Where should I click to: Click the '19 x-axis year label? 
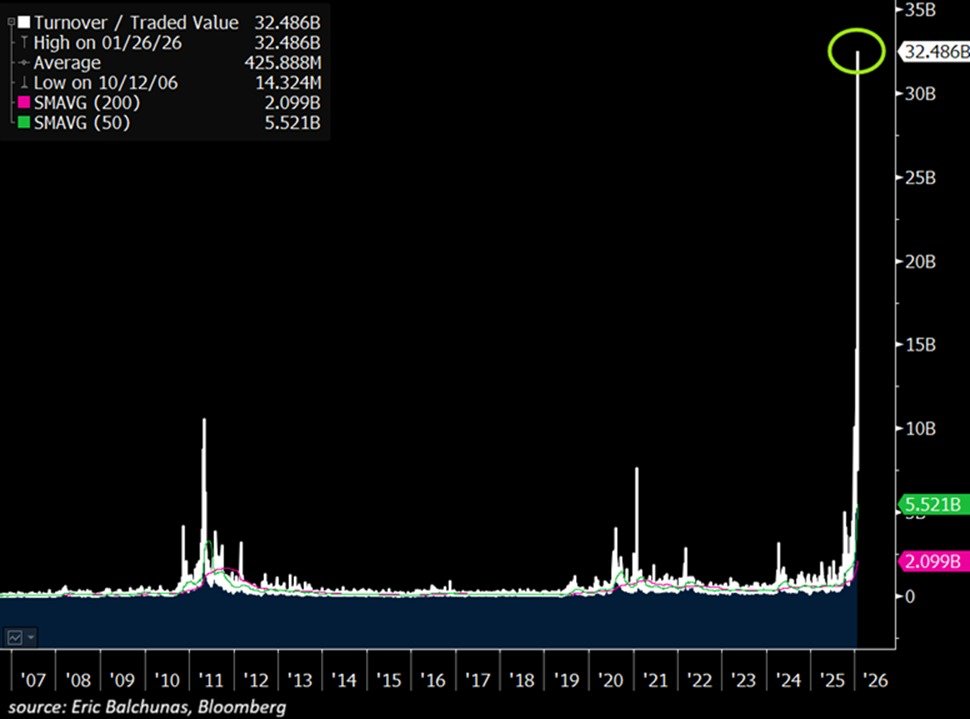point(566,680)
